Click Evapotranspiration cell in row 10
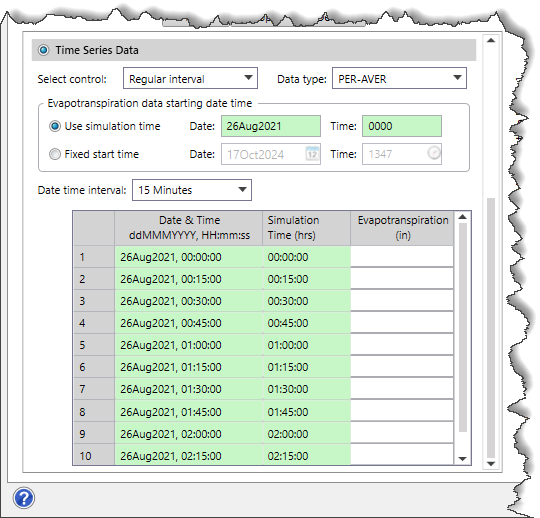Image resolution: width=540 pixels, height=518 pixels. pos(402,455)
